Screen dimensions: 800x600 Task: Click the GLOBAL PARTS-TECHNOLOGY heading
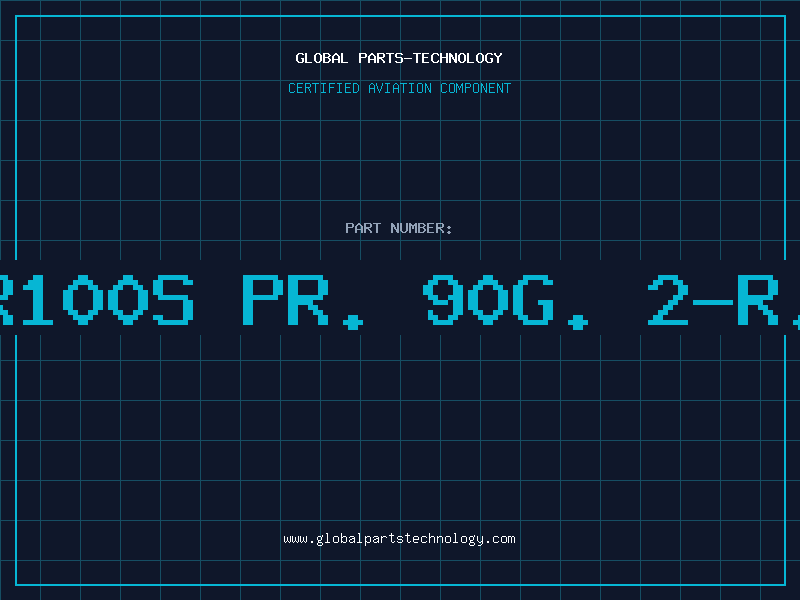coord(399,58)
